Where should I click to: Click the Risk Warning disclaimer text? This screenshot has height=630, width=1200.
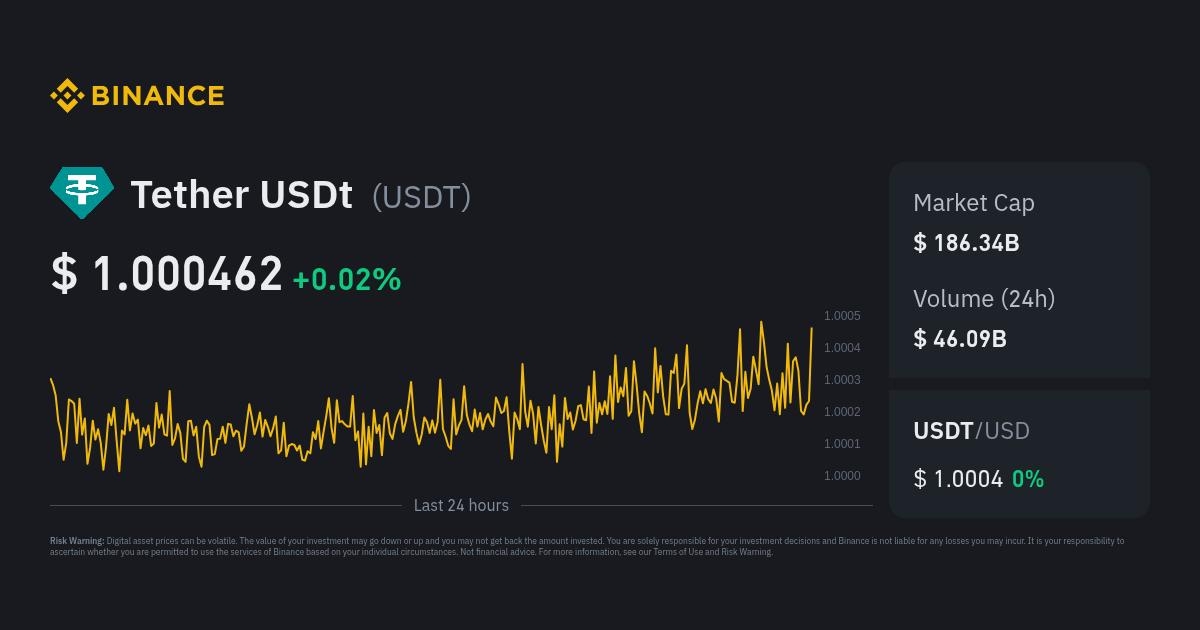587,546
